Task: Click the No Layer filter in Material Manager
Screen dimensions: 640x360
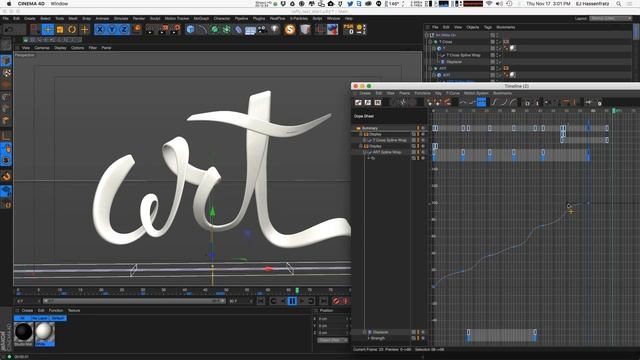Action: (40, 318)
